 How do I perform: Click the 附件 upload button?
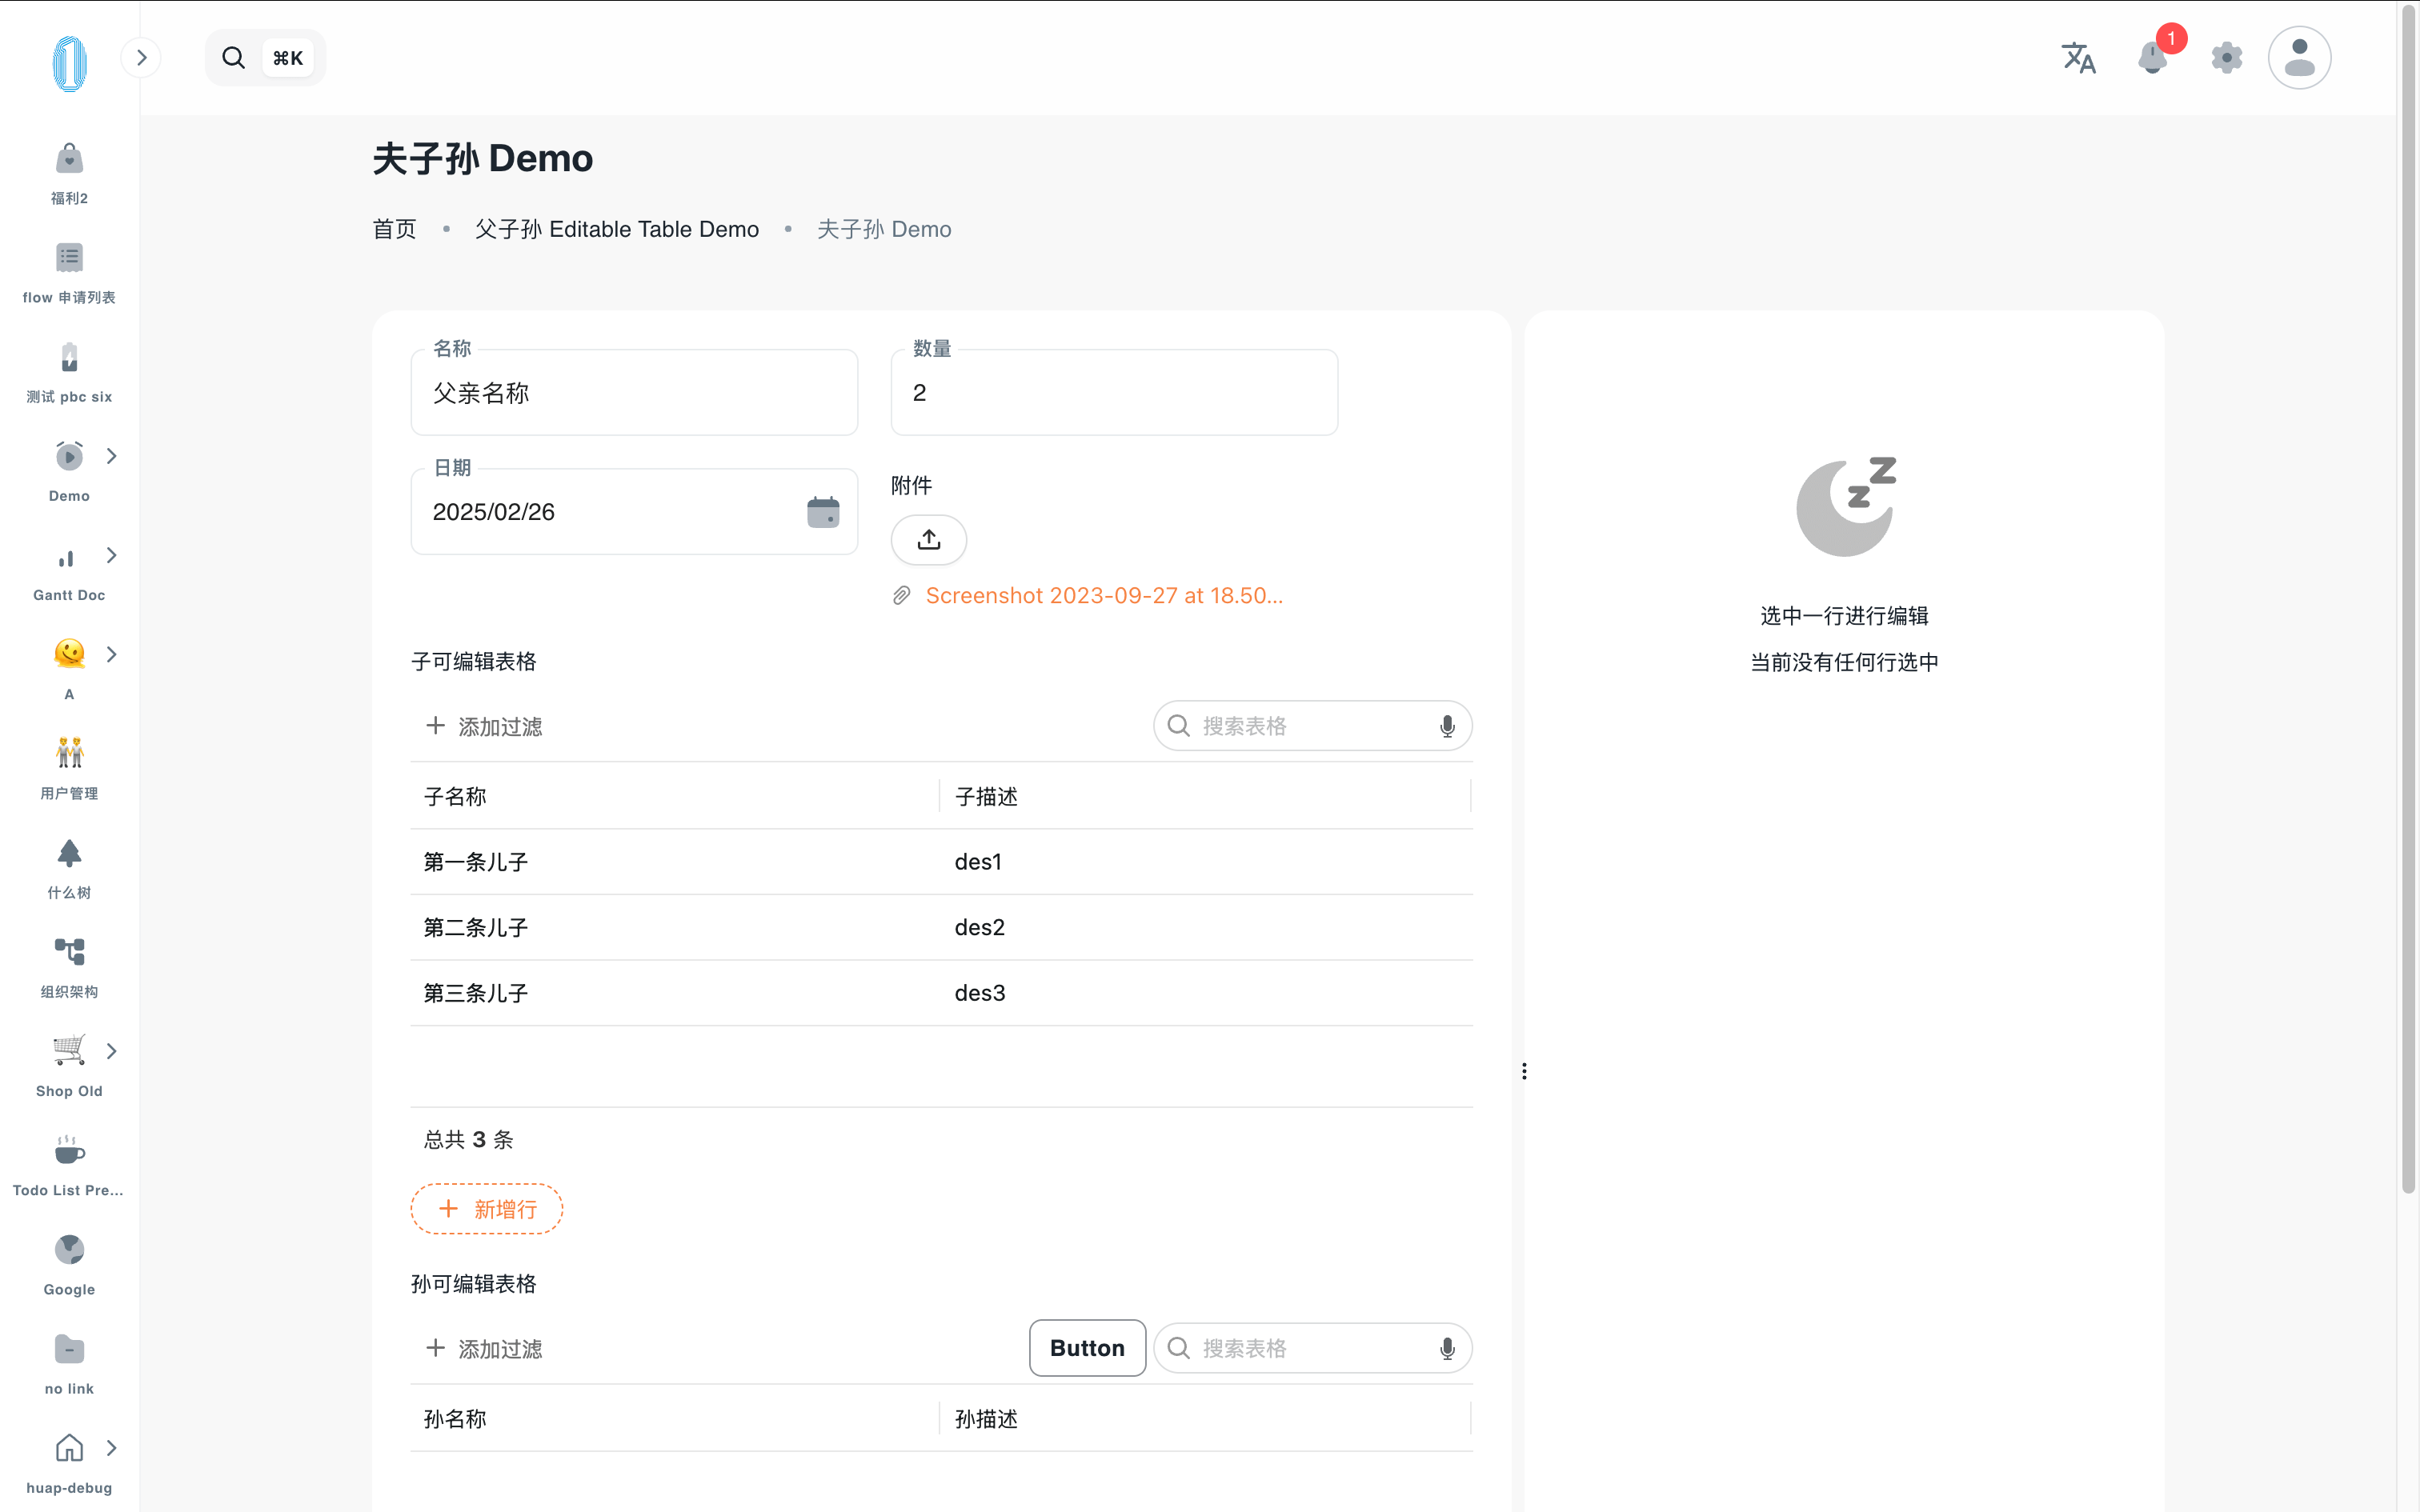(x=929, y=540)
